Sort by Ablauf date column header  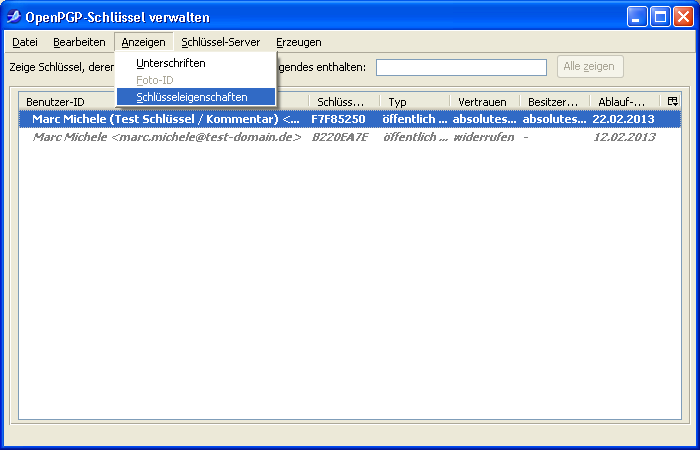621,102
